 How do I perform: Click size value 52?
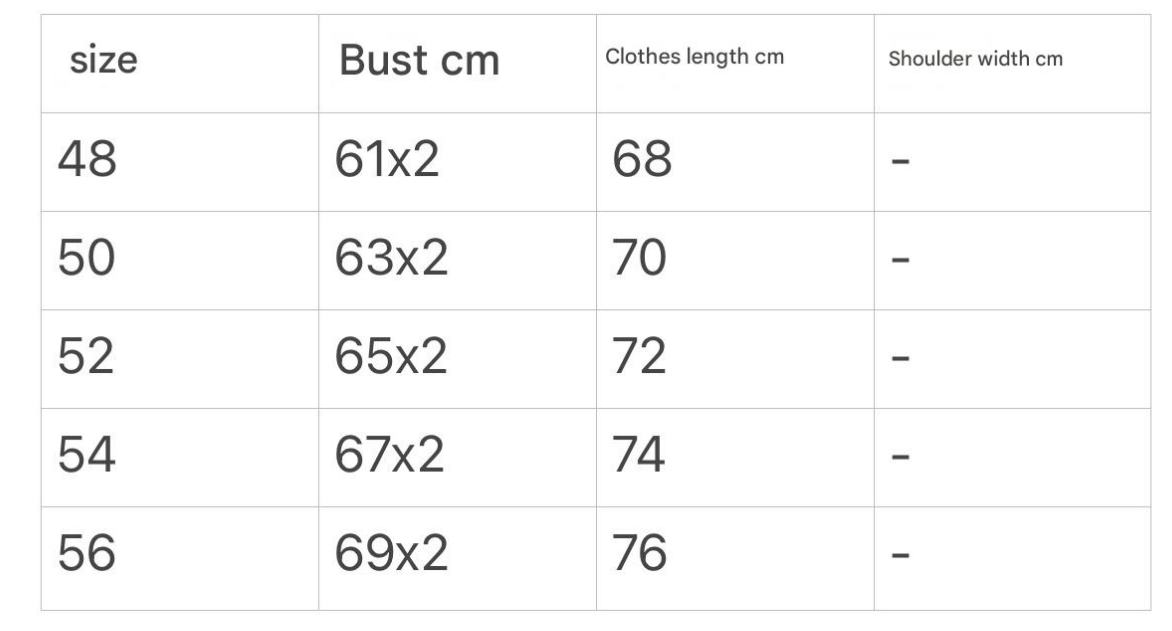[86, 357]
